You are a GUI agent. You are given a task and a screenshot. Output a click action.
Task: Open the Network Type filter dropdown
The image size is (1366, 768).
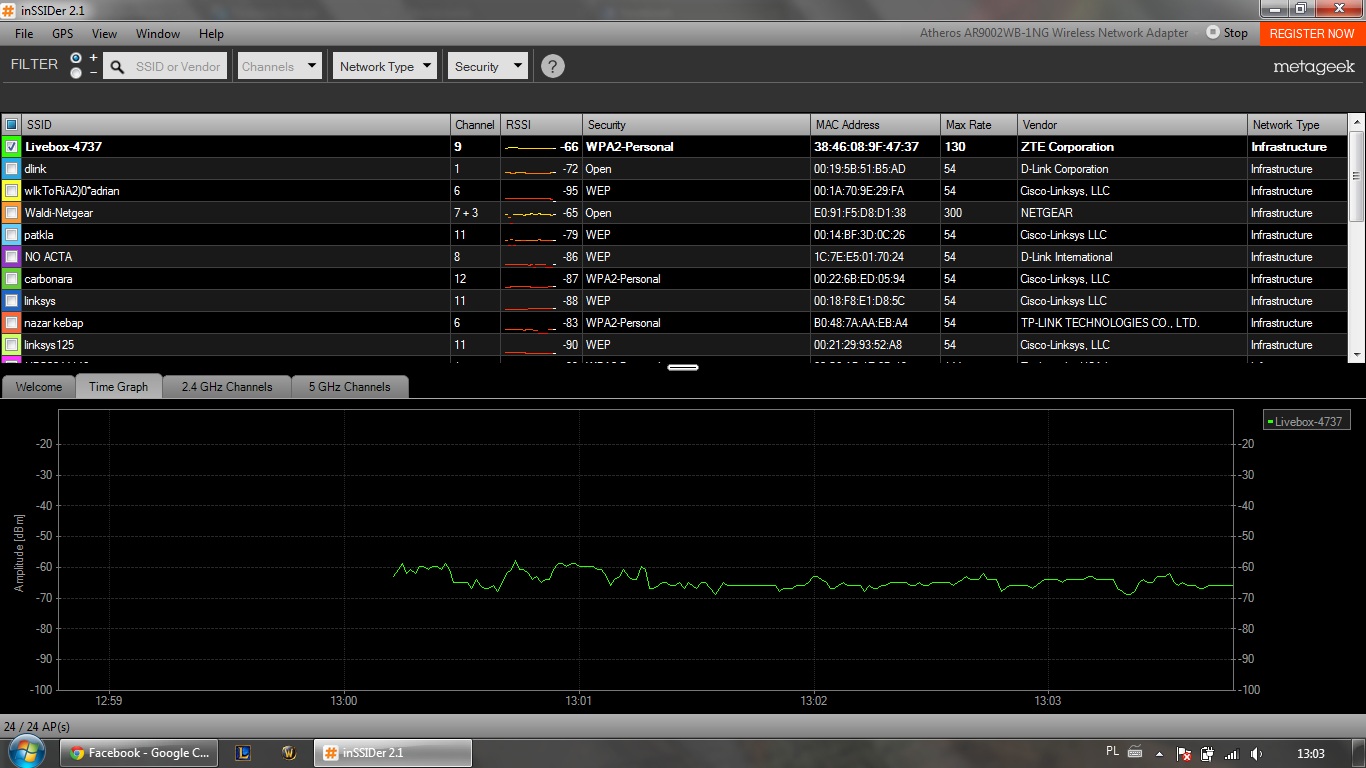pos(385,66)
